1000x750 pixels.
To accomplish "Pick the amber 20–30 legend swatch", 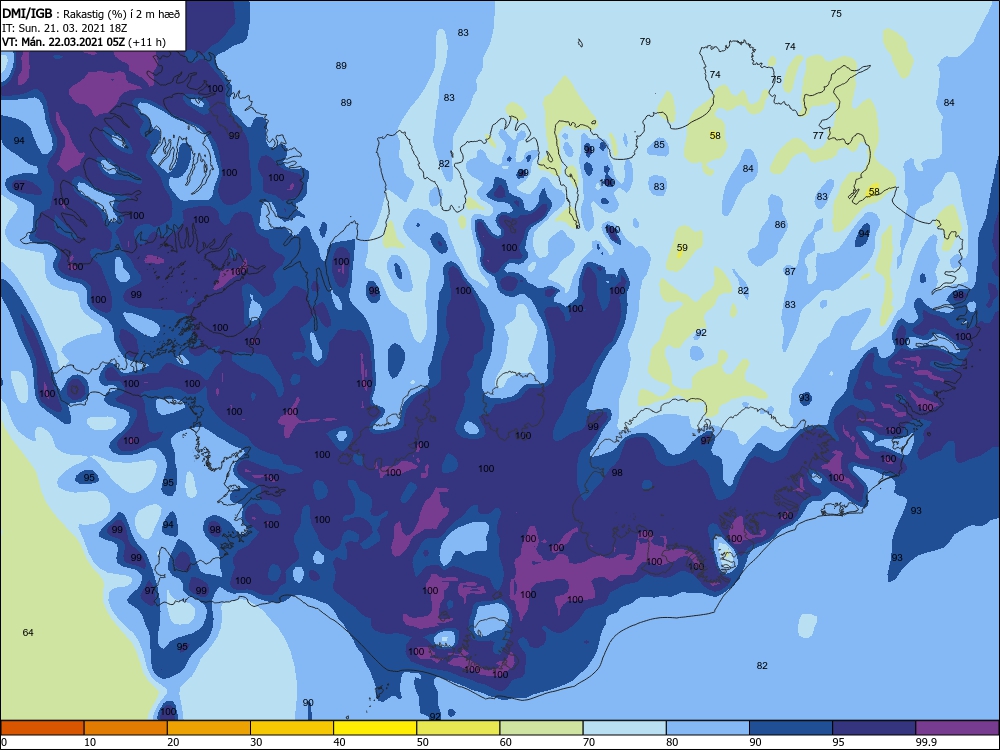I will click(209, 728).
